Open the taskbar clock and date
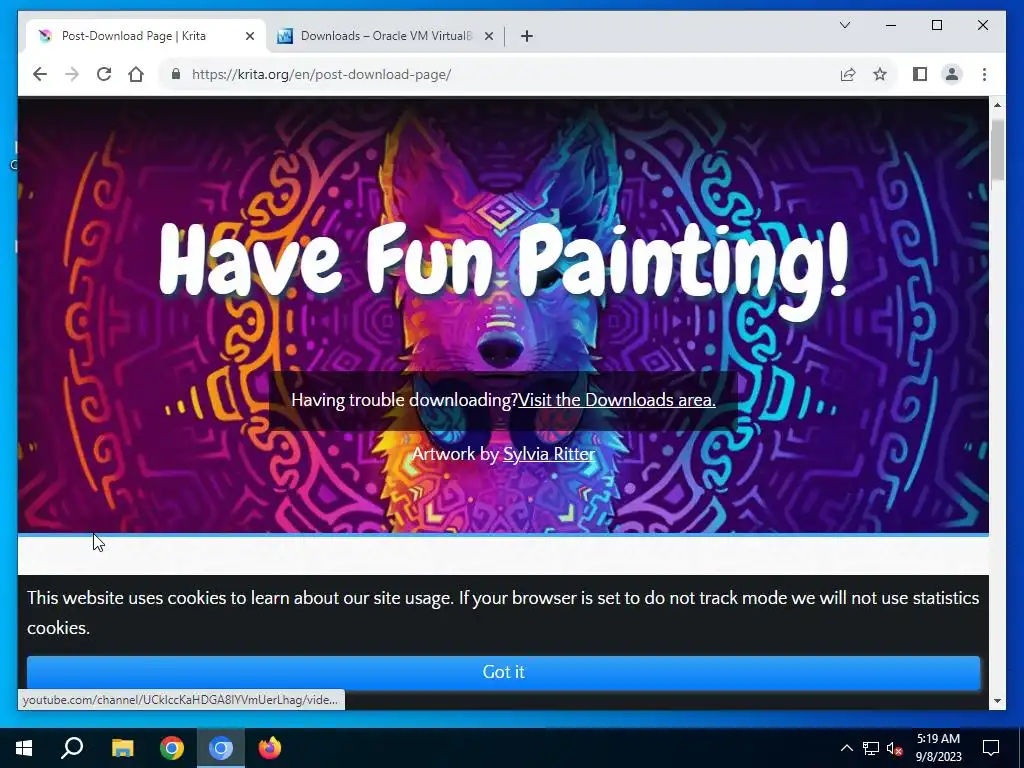Viewport: 1024px width, 768px height. 938,748
